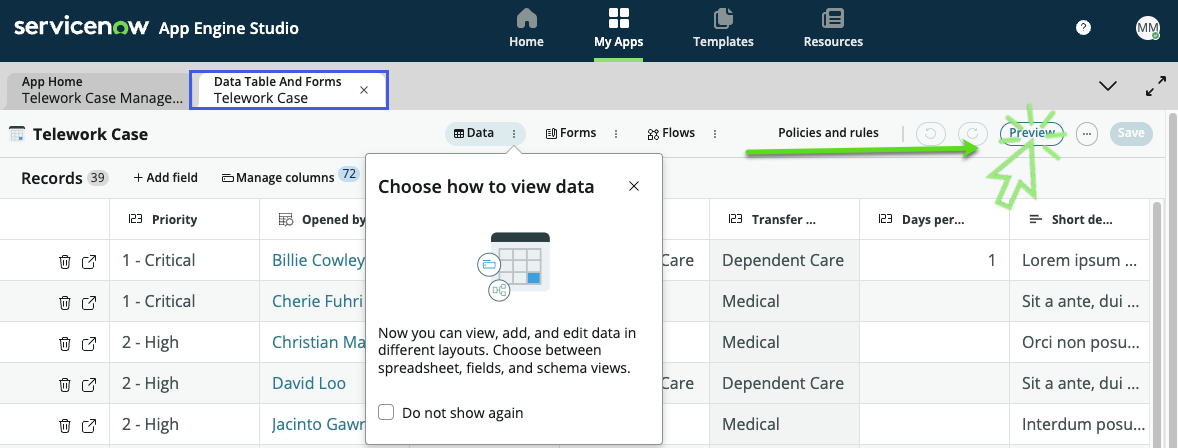Switch to the App Home tab
The width and height of the screenshot is (1178, 448).
(x=102, y=90)
